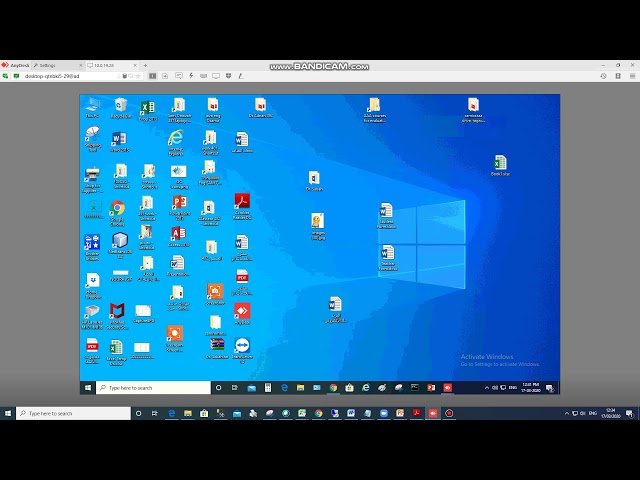Image resolution: width=640 pixels, height=480 pixels.
Task: Switch to the AnyDesk Settings tab
Action: (x=56, y=65)
